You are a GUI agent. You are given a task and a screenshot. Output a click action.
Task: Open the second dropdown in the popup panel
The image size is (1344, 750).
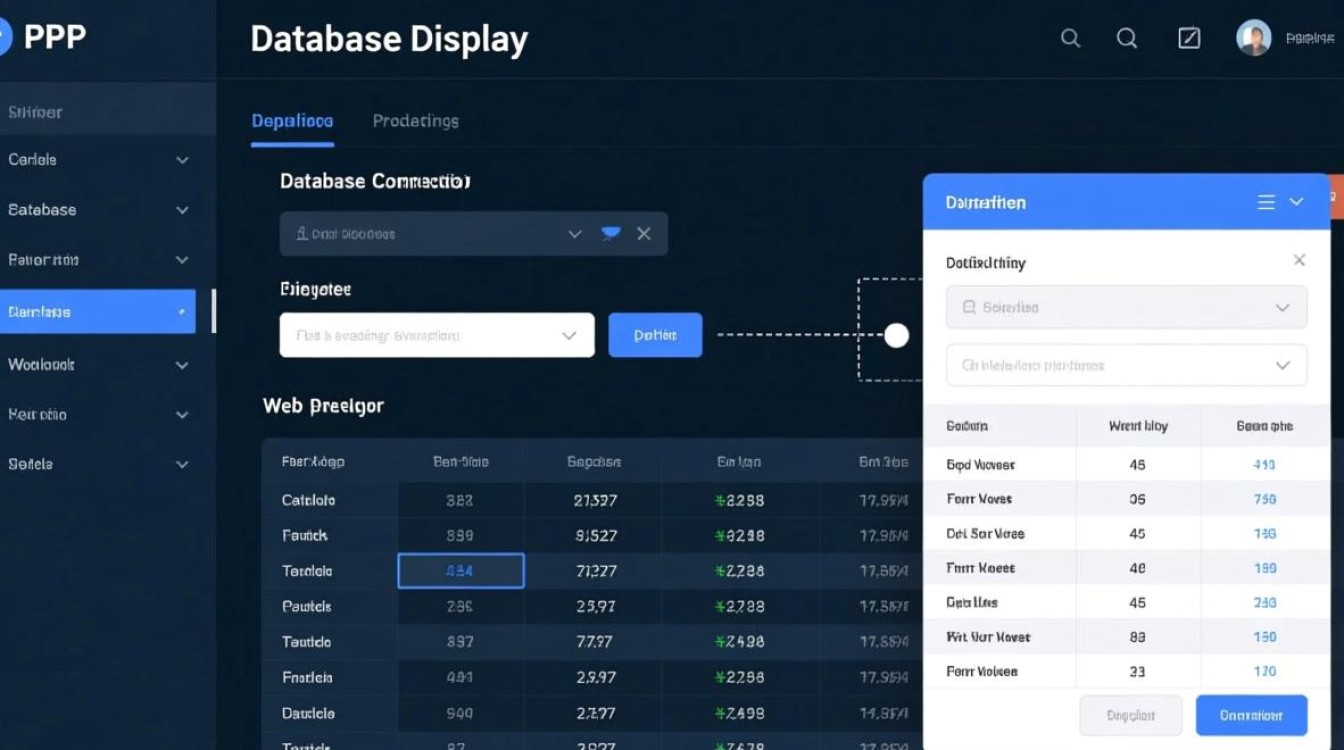(x=1126, y=366)
